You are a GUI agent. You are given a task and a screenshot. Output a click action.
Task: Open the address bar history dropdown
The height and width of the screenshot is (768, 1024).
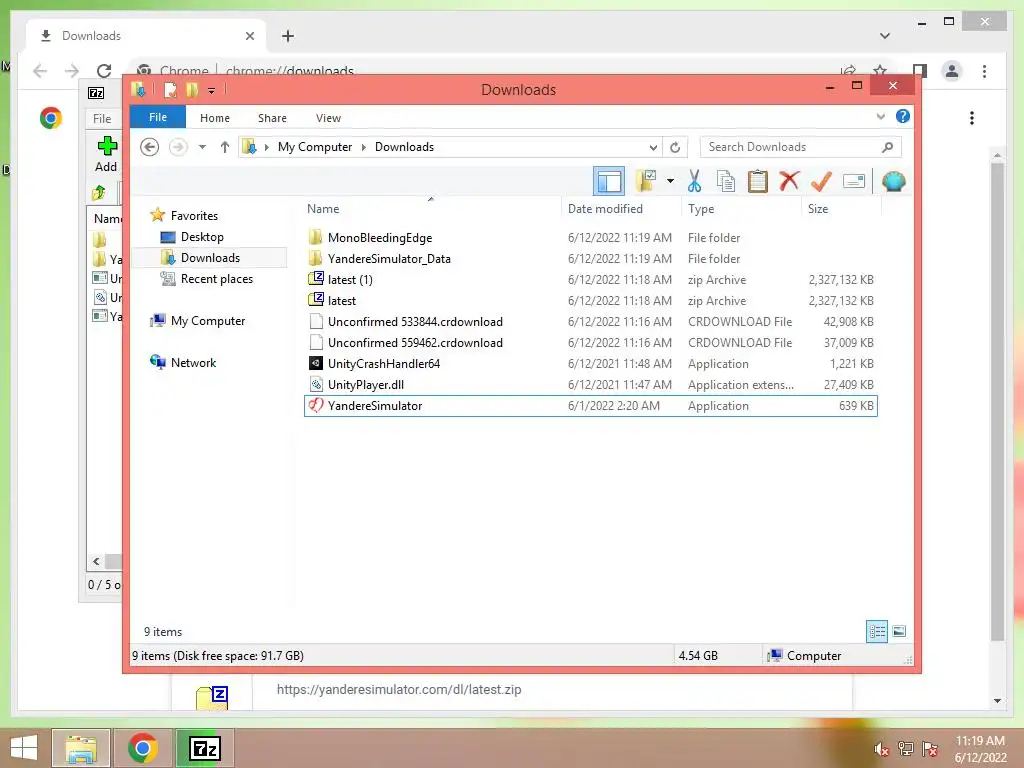pyautogui.click(x=653, y=147)
